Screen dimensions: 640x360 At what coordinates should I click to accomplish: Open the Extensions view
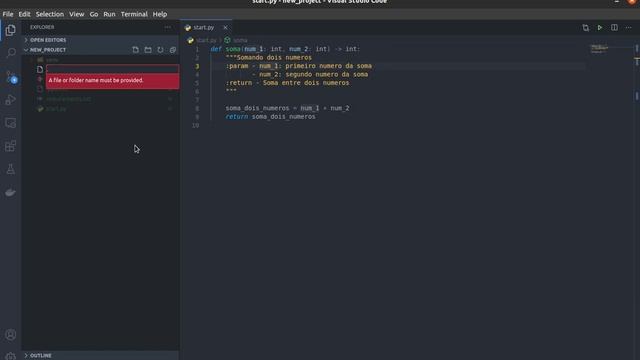(11, 146)
